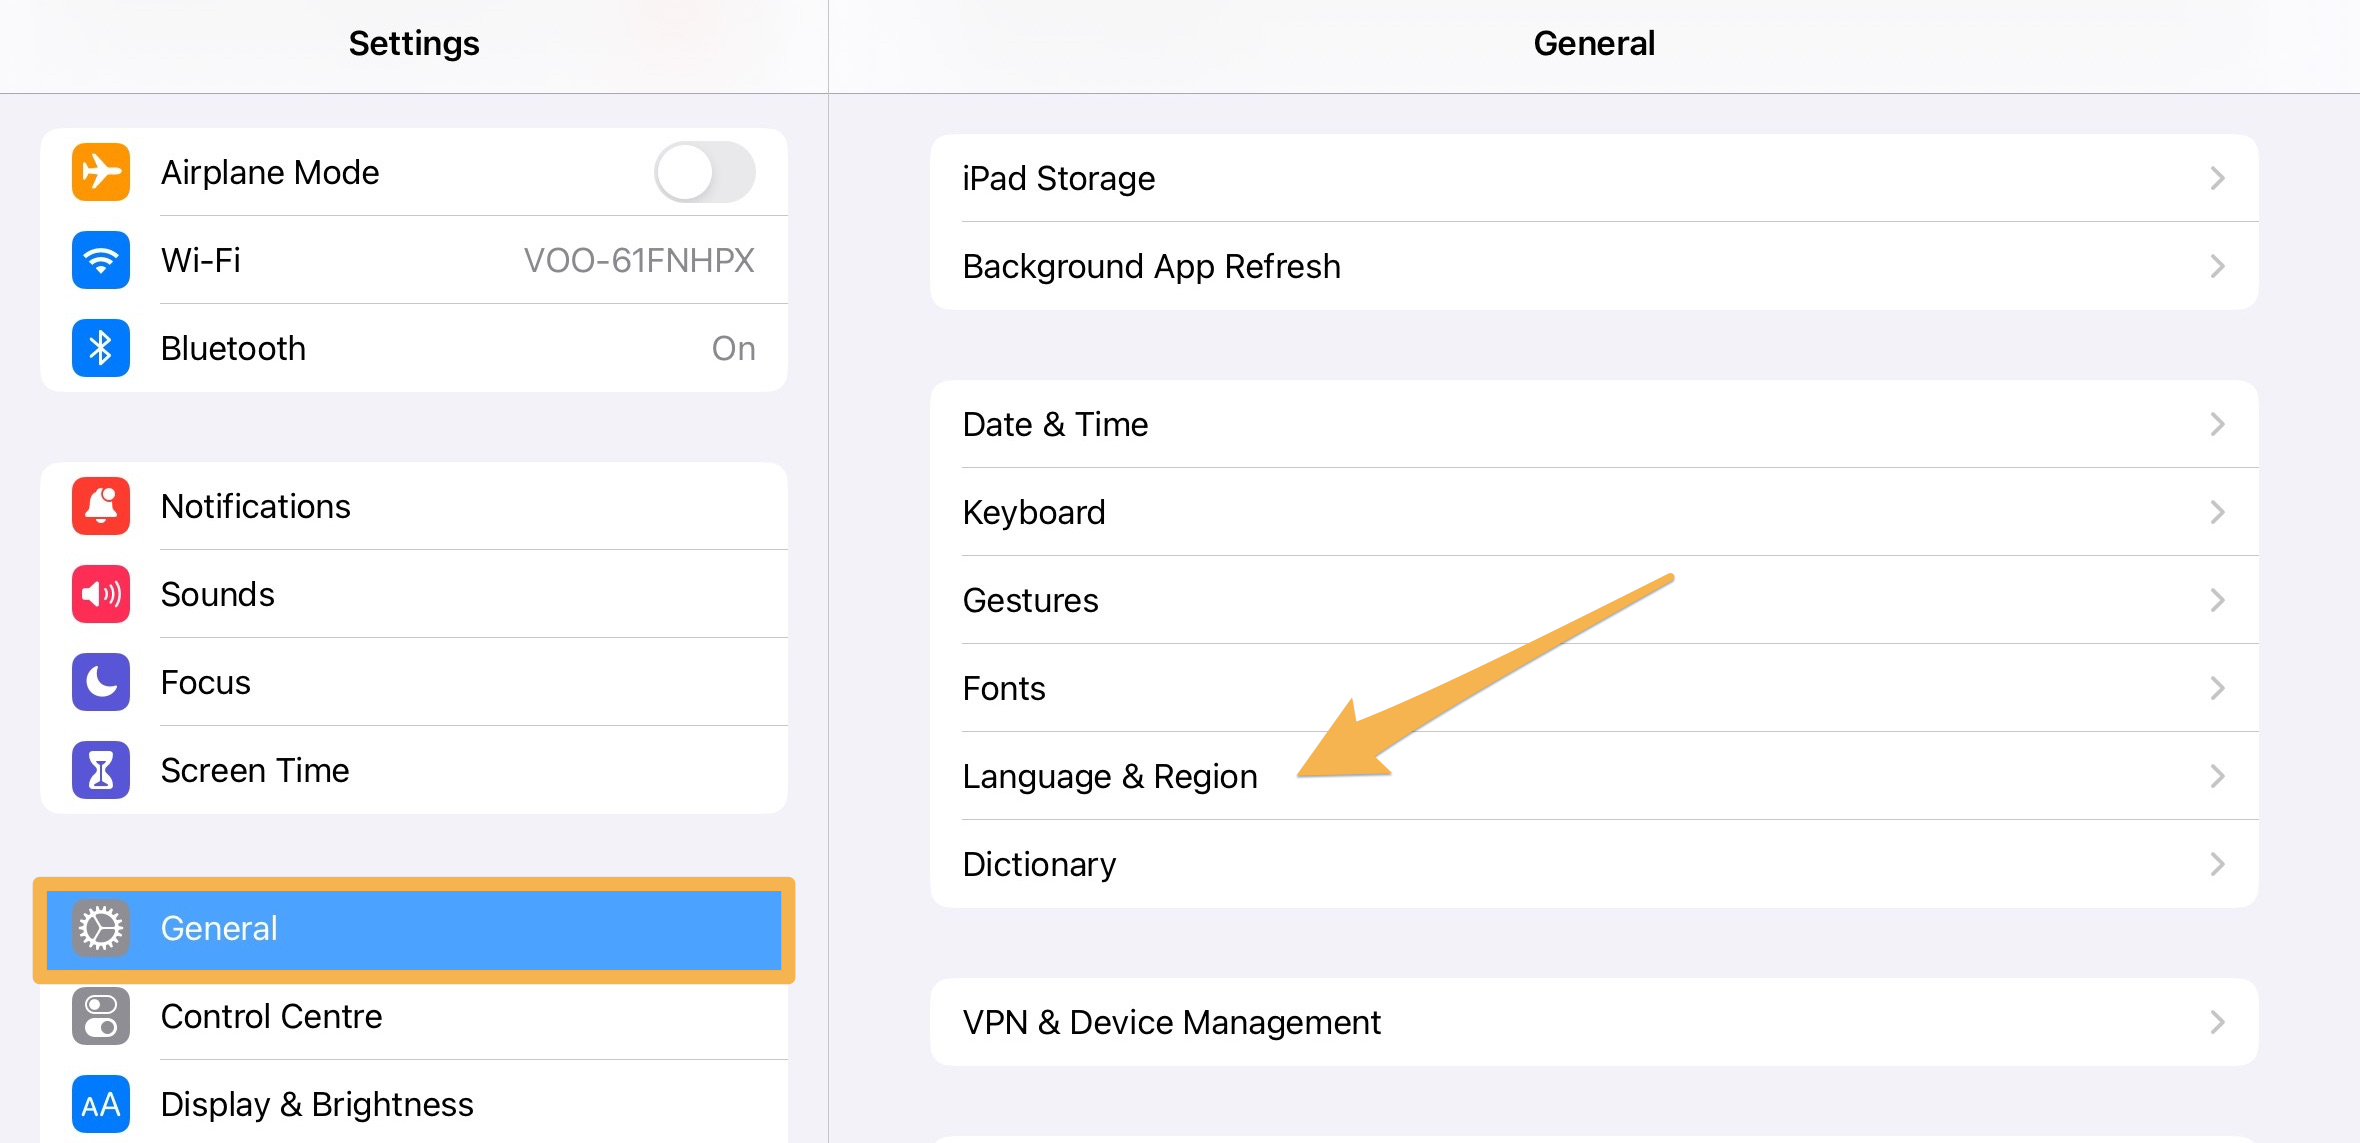Click the chevron beside Date & Time
2360x1143 pixels.
pos(2217,424)
